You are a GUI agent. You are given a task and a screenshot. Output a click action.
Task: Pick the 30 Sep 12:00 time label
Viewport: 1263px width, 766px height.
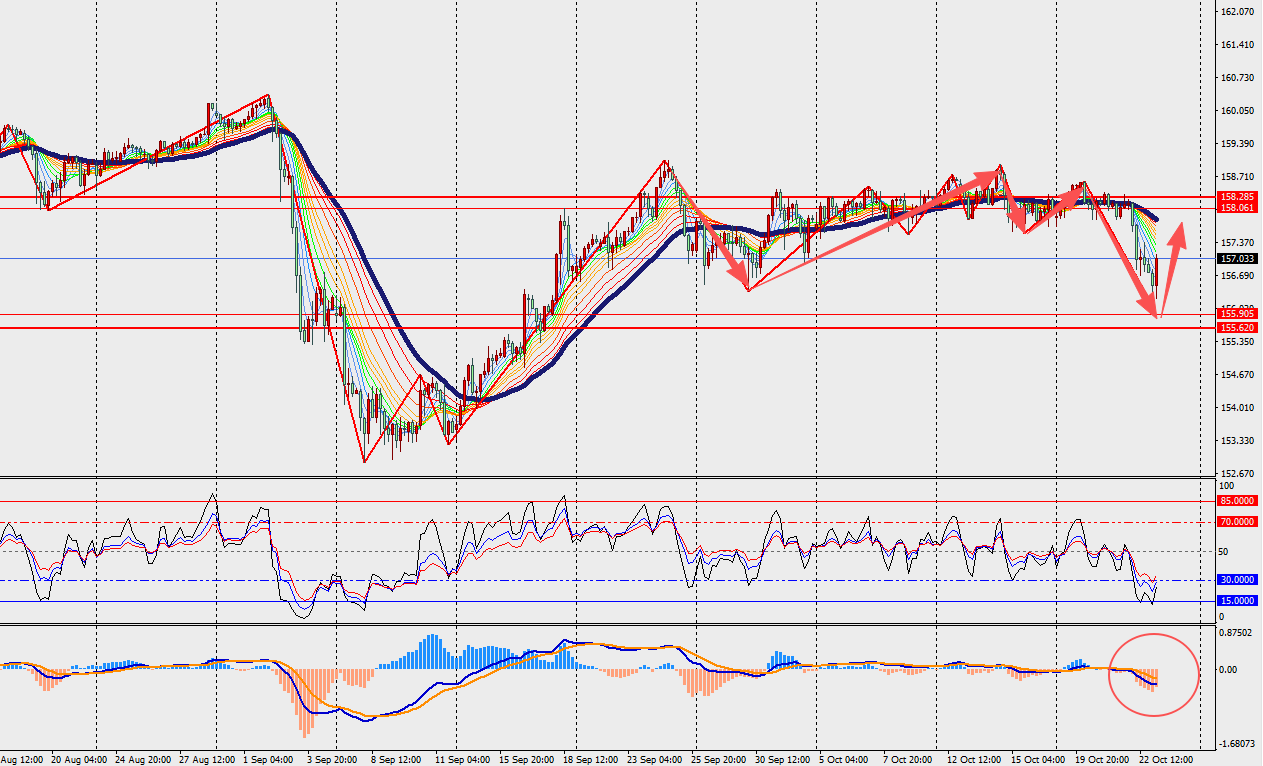(781, 759)
